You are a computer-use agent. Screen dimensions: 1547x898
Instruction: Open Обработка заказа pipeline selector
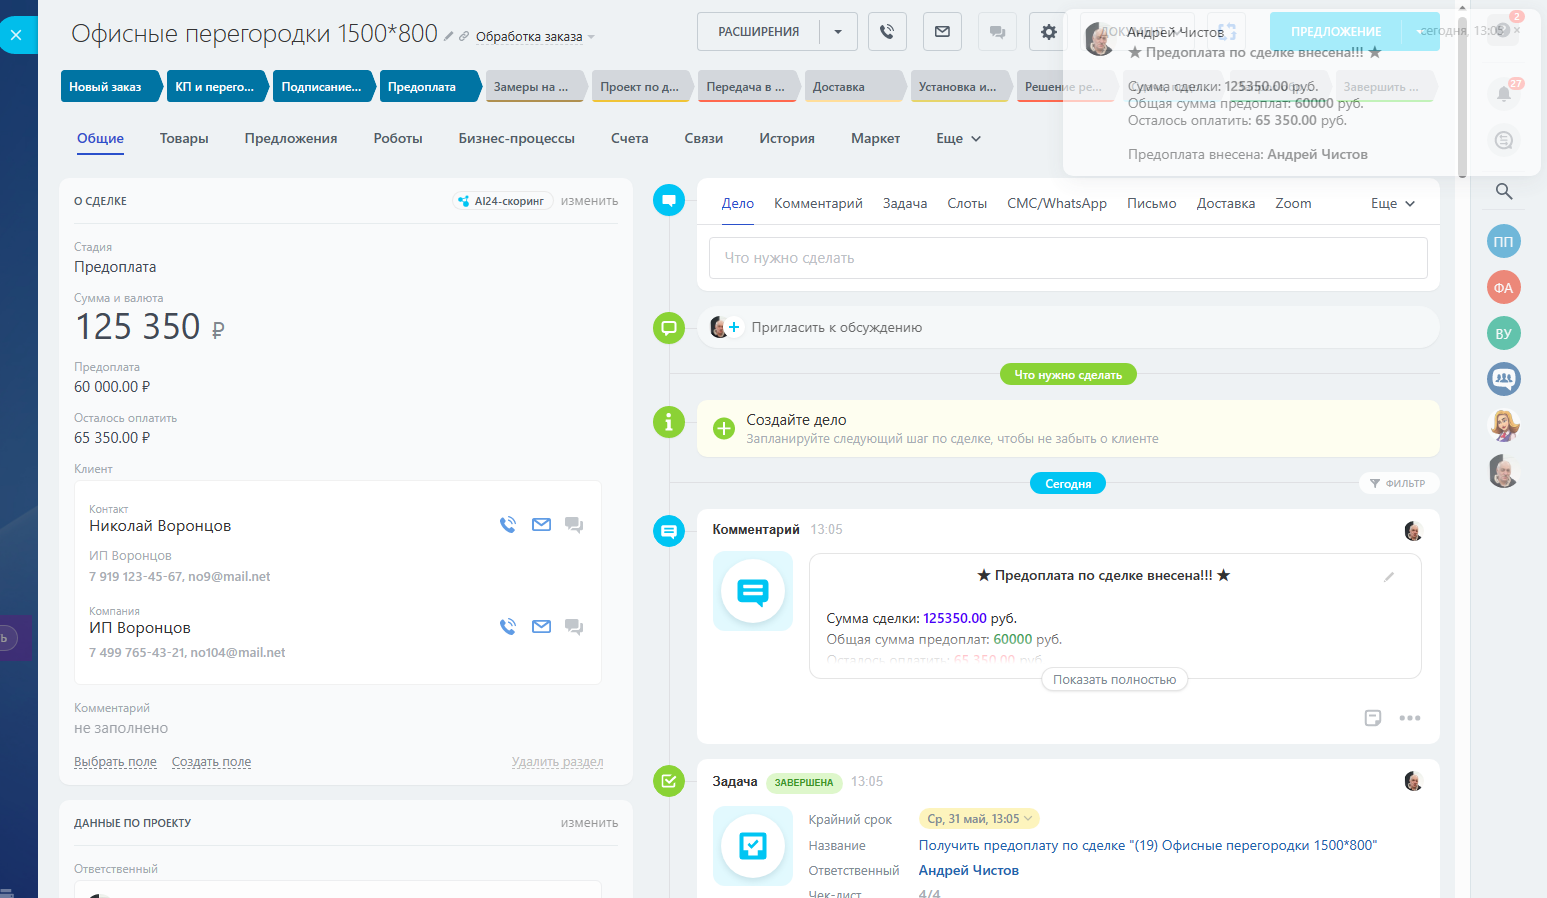[534, 37]
